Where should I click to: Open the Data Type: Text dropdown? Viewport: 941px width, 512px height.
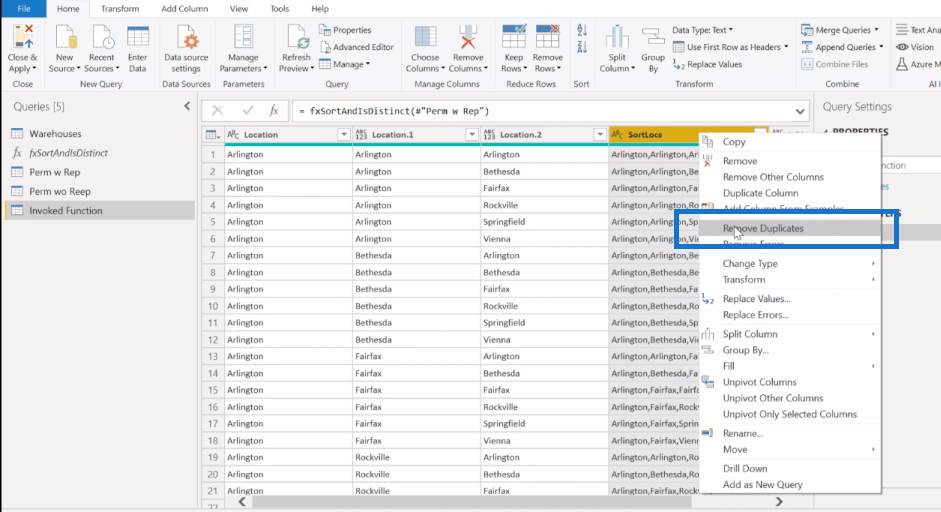tap(702, 30)
